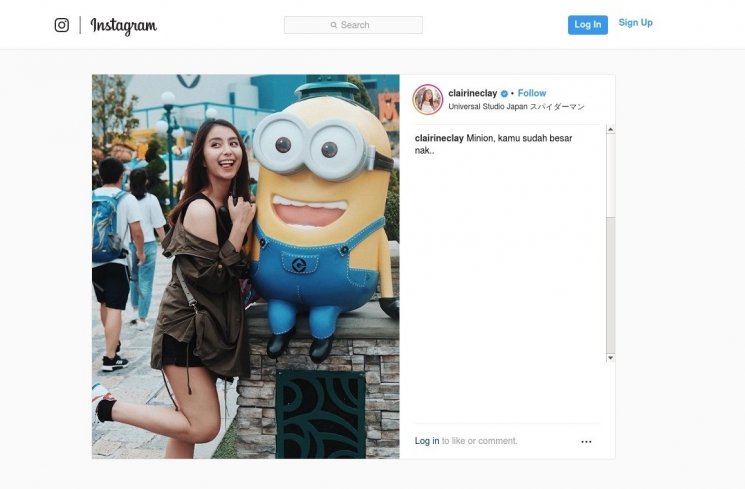Viewport: 745px width, 489px height.
Task: Open the Universal Studio Japan location link
Action: pyautogui.click(x=516, y=106)
